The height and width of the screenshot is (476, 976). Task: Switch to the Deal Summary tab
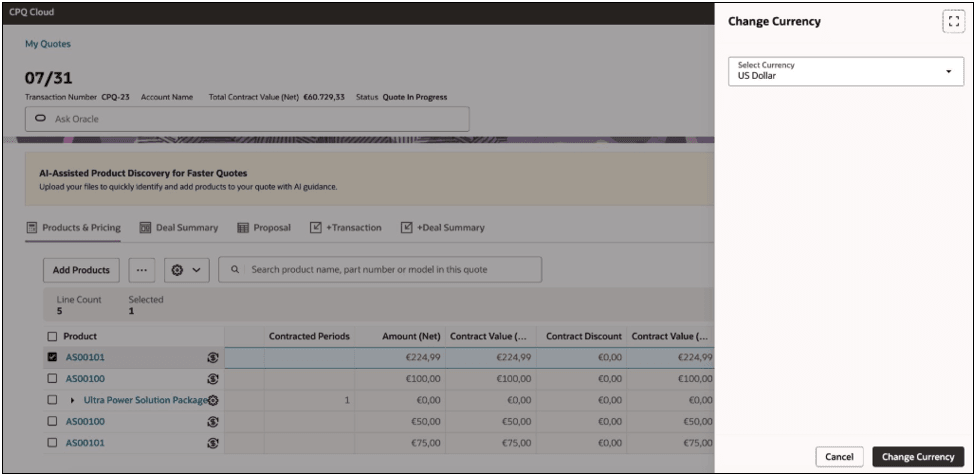click(179, 228)
